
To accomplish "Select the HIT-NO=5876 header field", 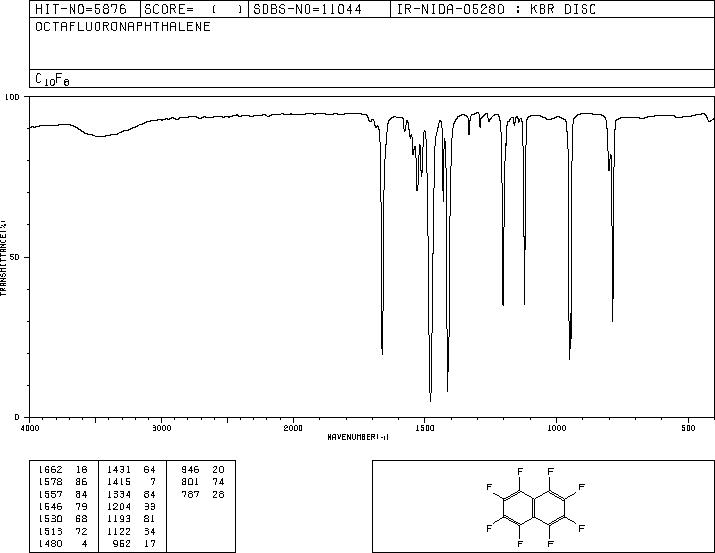I will [x=81, y=9].
